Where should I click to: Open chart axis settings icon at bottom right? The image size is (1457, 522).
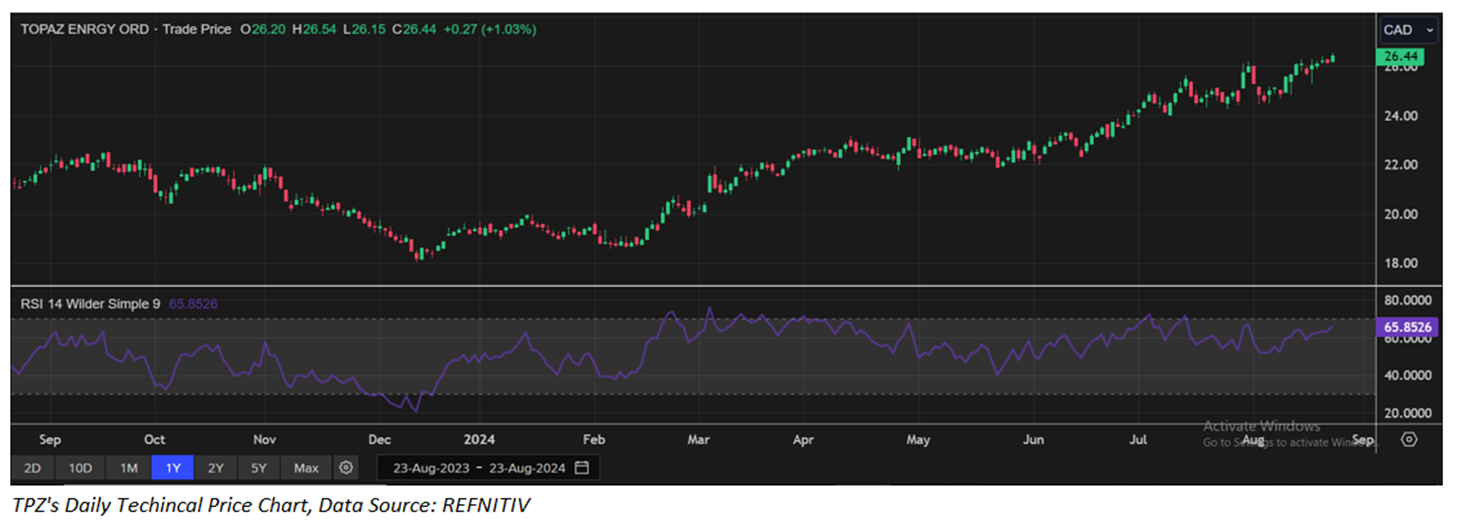pyautogui.click(x=1409, y=439)
